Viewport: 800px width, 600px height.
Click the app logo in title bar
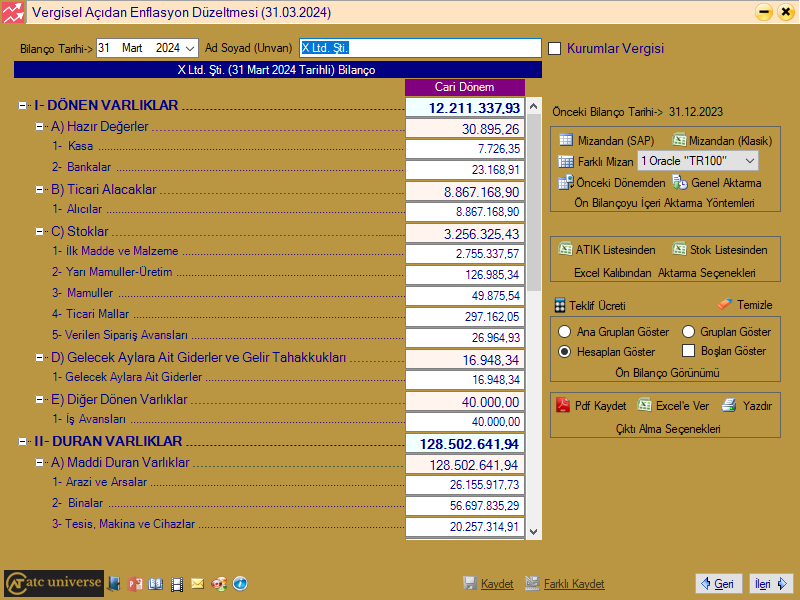[x=13, y=12]
